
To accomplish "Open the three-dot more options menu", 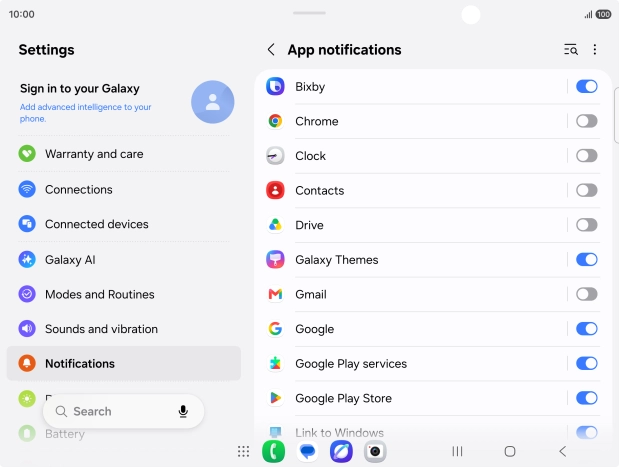I will click(x=595, y=50).
